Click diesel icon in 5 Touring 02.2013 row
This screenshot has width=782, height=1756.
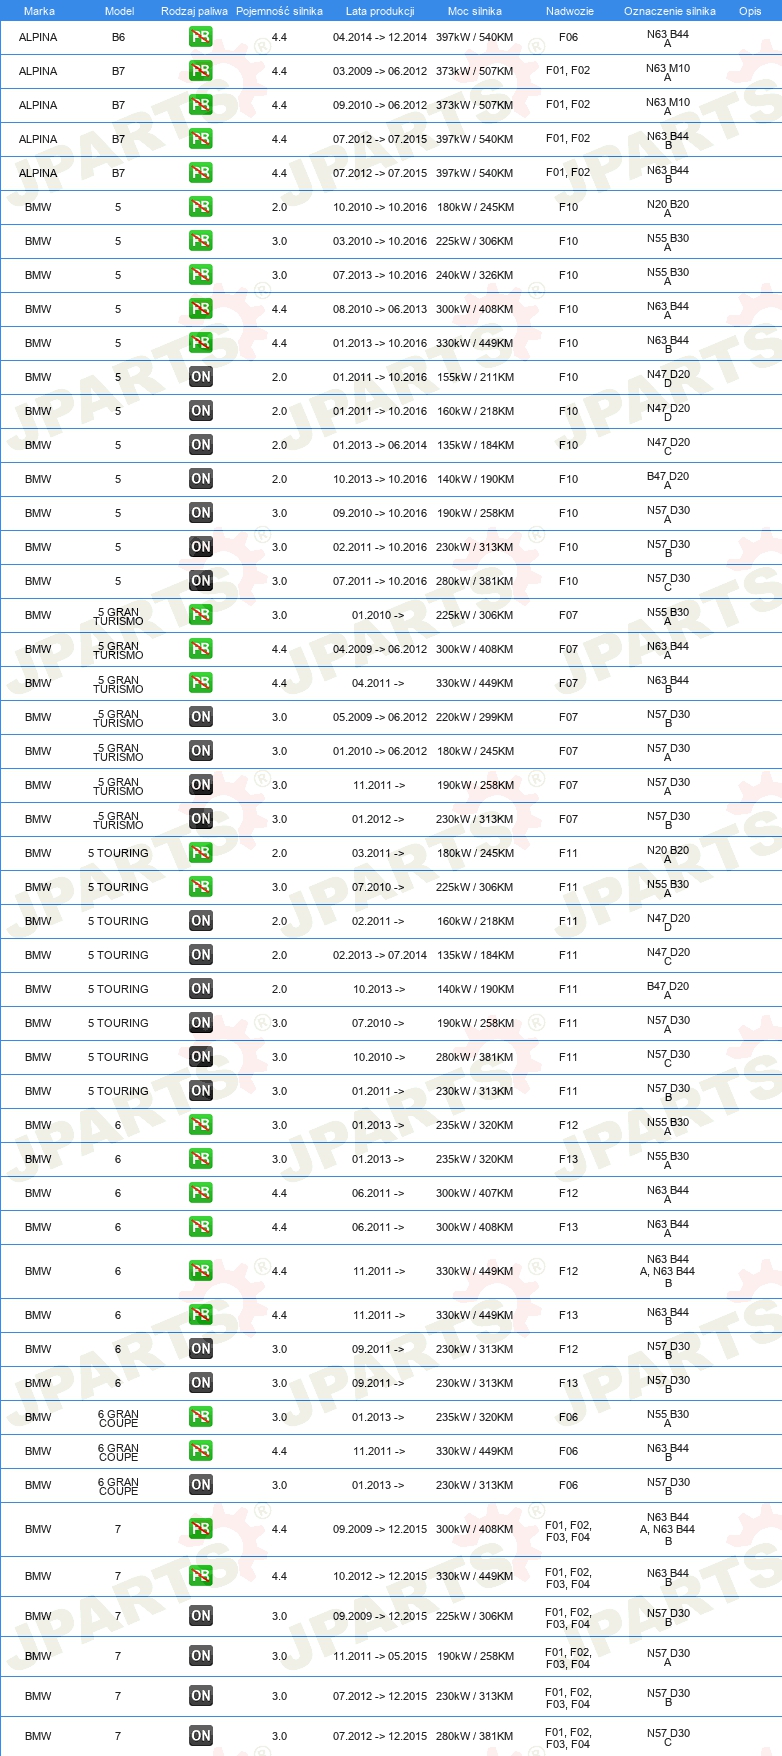click(200, 955)
